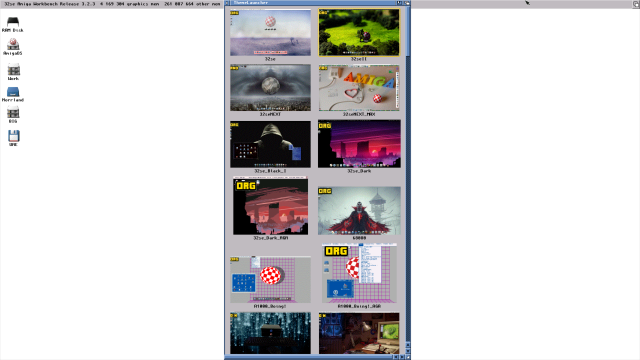The image size is (640, 360).
Task: Click the ThemeLauncher window depth gadget
Action: [407, 2]
